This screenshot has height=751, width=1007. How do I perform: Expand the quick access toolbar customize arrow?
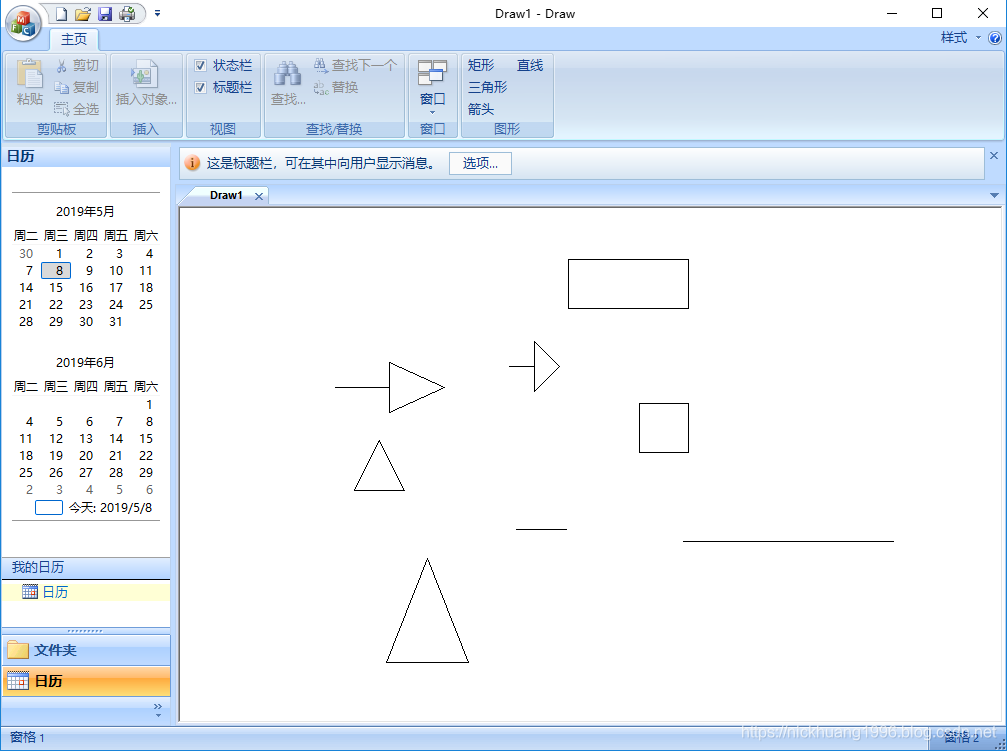coord(157,13)
